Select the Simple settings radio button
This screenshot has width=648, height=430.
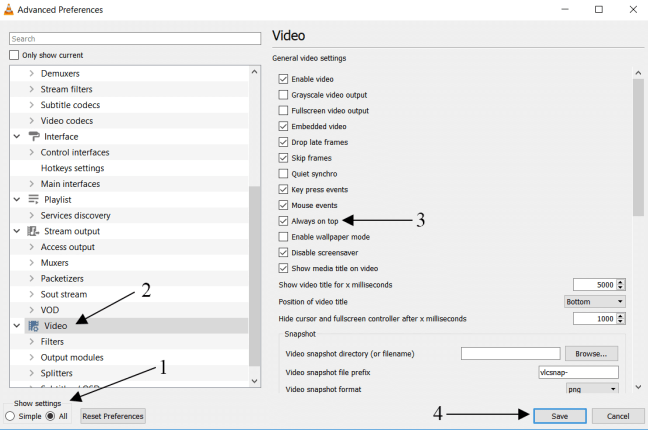(x=11, y=416)
